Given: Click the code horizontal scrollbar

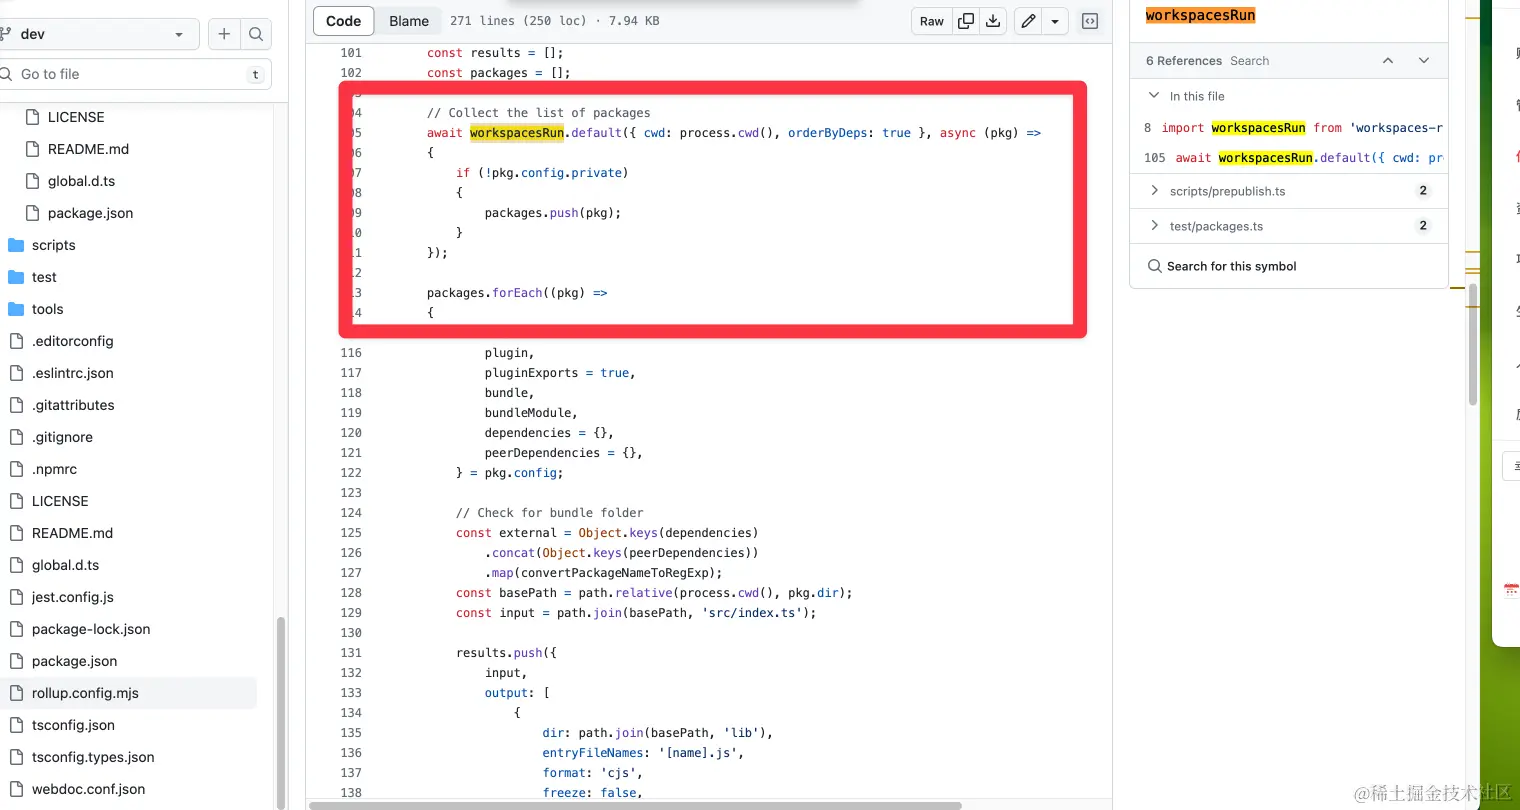Looking at the screenshot, I should [x=635, y=805].
